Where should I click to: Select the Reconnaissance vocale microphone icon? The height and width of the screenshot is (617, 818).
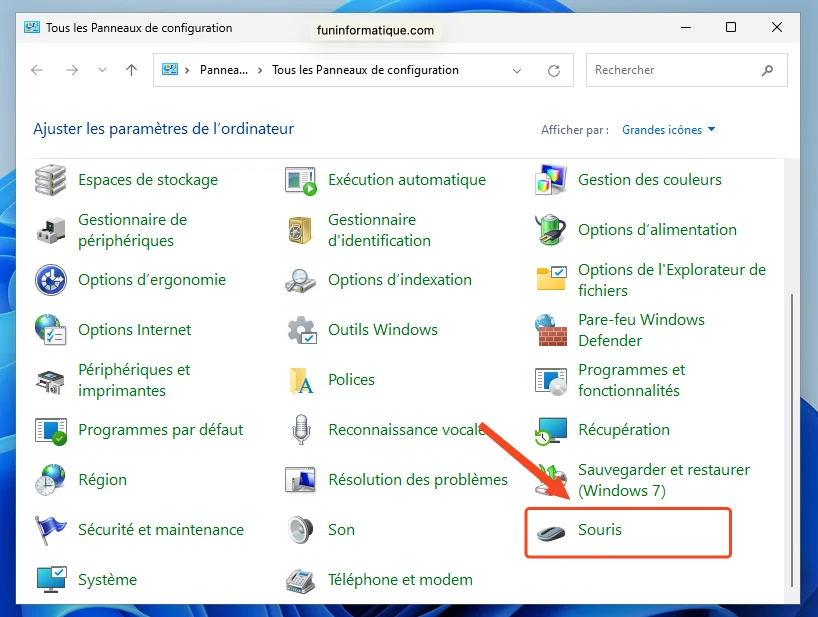click(x=298, y=430)
